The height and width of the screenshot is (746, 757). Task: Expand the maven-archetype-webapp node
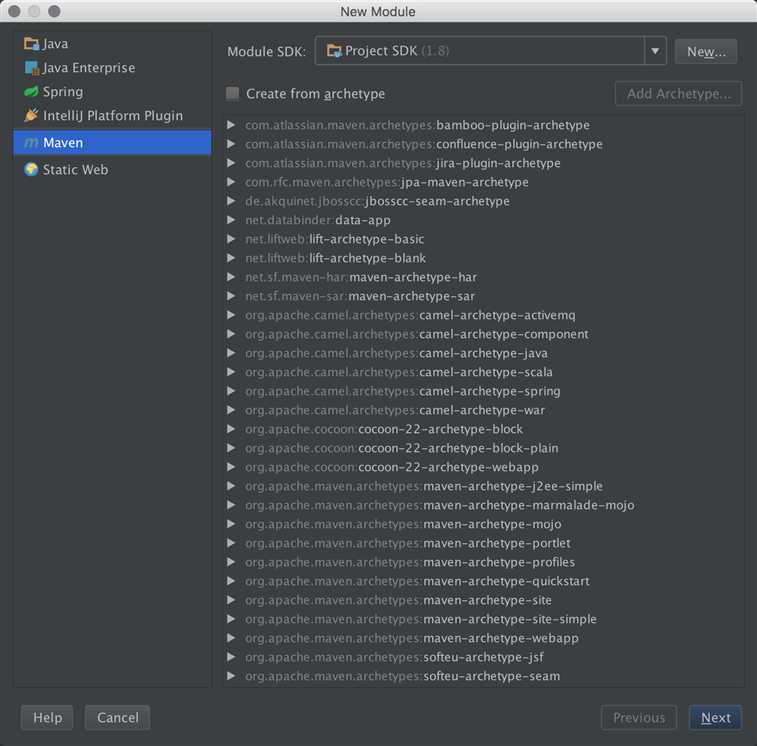tap(231, 638)
